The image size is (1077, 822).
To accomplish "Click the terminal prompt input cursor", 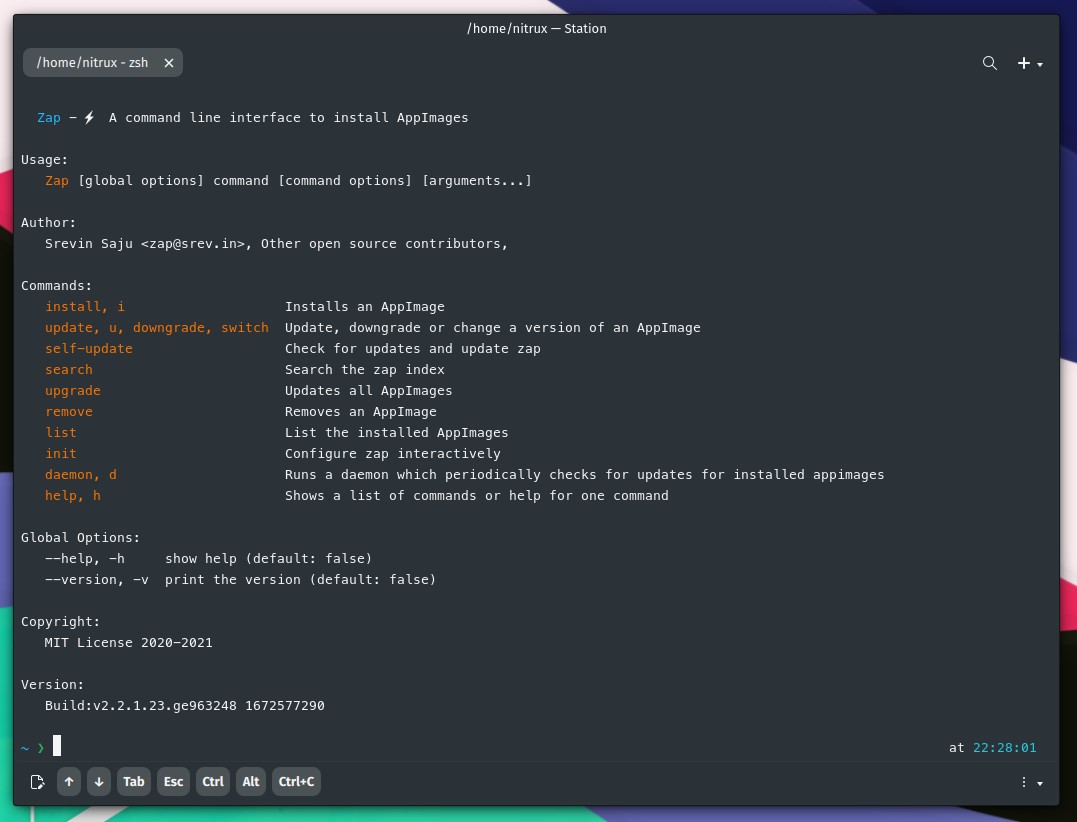I will click(x=57, y=746).
